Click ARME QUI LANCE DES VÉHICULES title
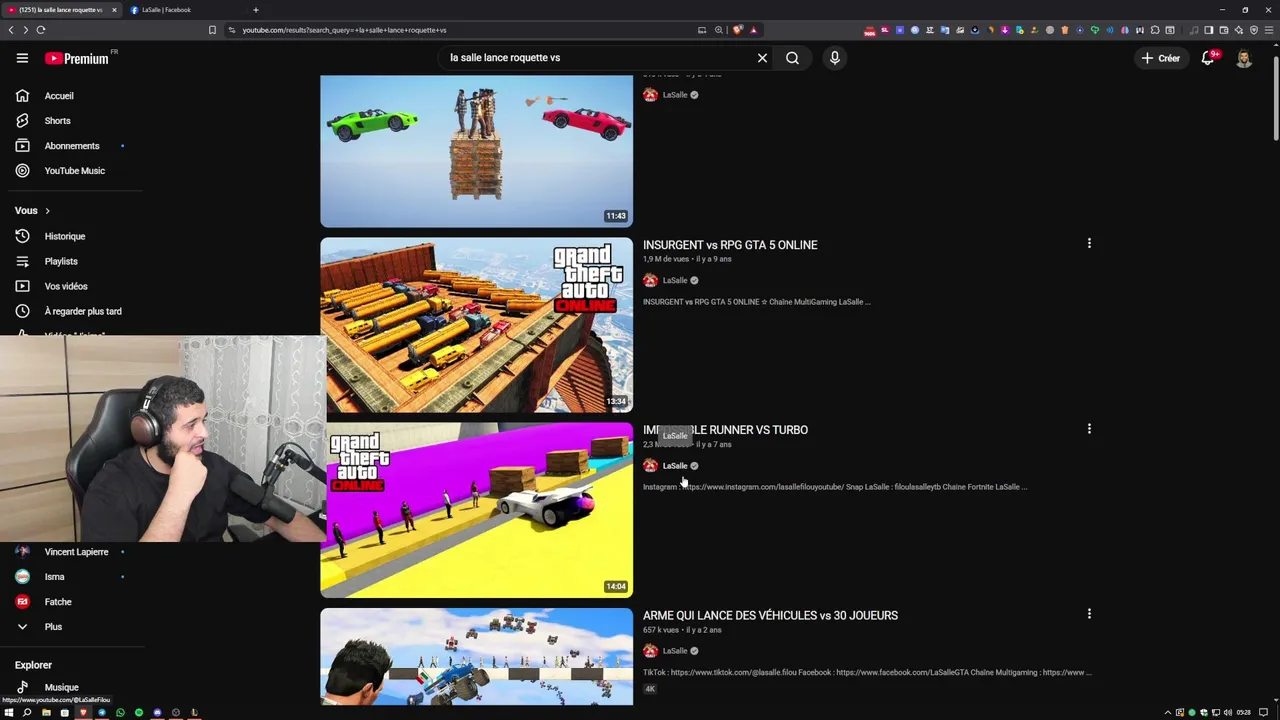 pos(770,615)
